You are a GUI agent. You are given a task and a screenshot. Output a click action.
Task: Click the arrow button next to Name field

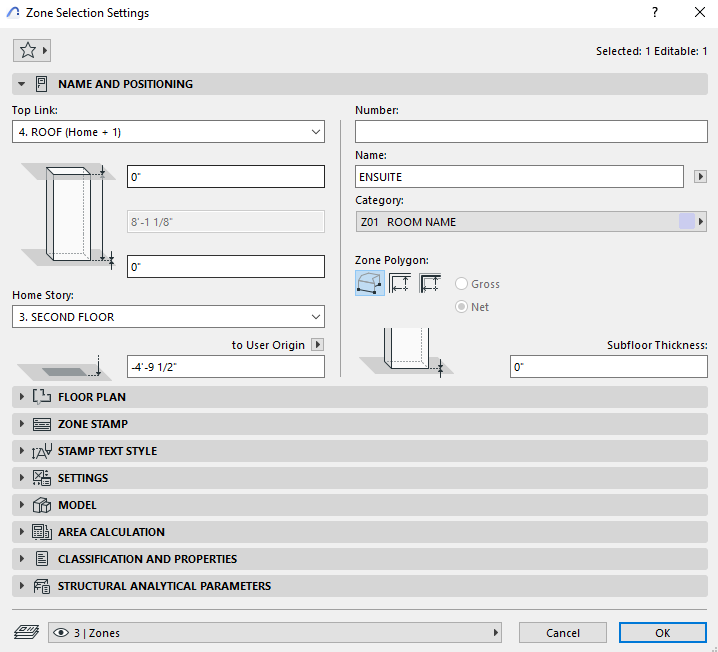[700, 177]
